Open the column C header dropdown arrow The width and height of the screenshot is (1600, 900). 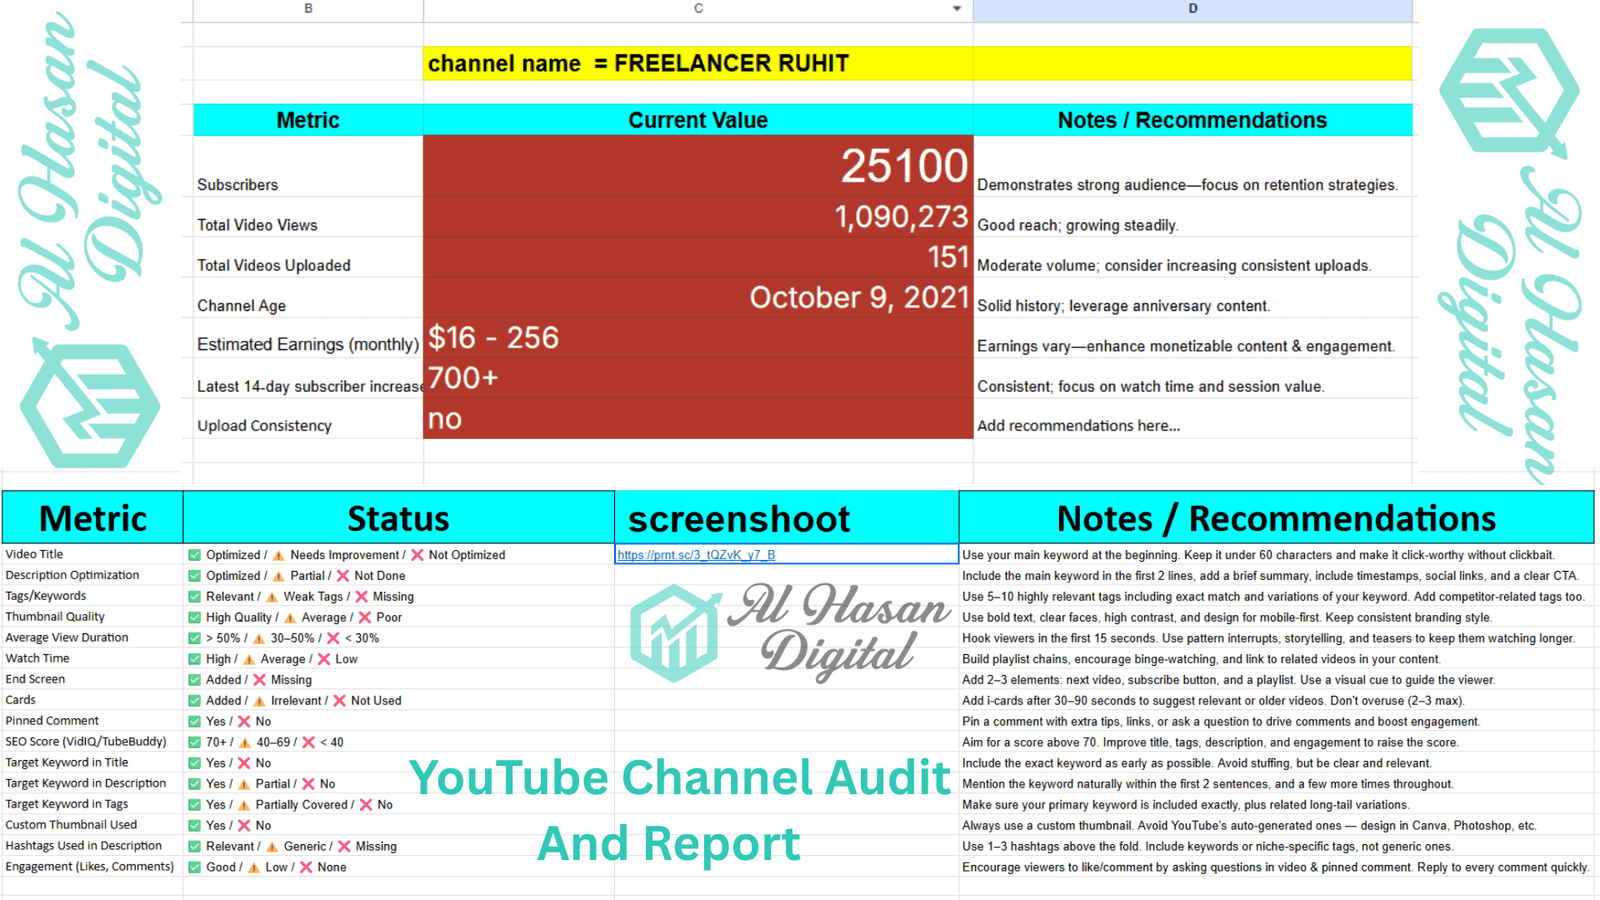pos(957,9)
